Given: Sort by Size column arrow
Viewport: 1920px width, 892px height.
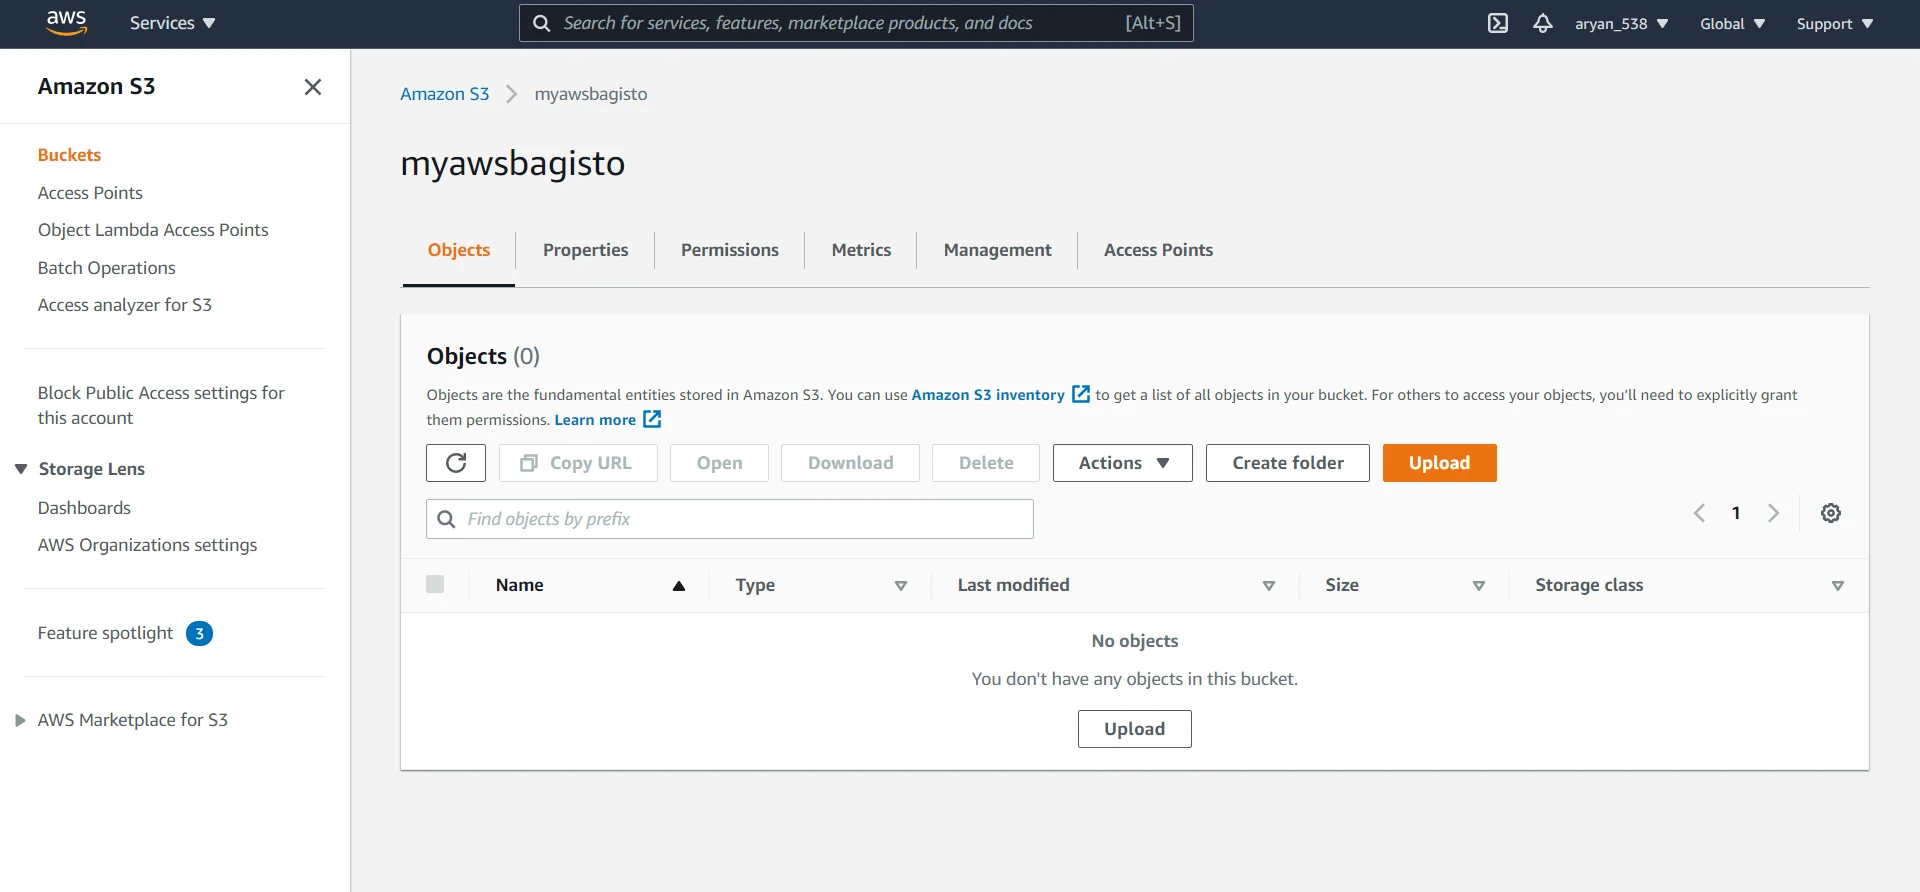Looking at the screenshot, I should click(x=1478, y=586).
